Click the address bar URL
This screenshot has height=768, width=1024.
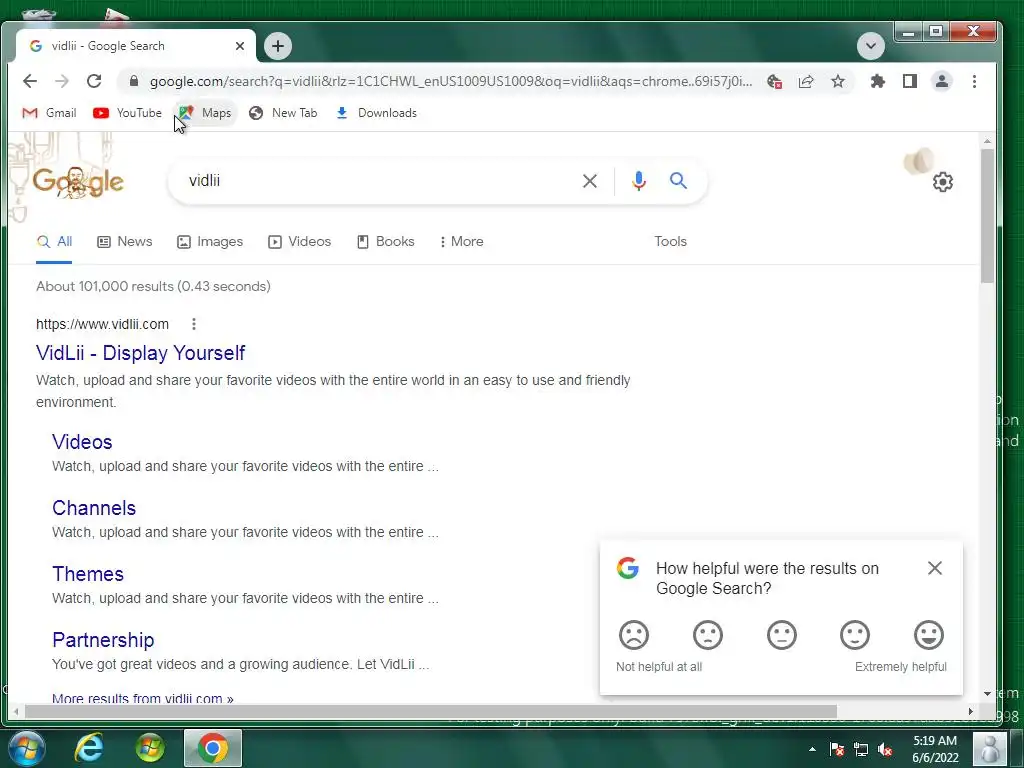pos(451,81)
